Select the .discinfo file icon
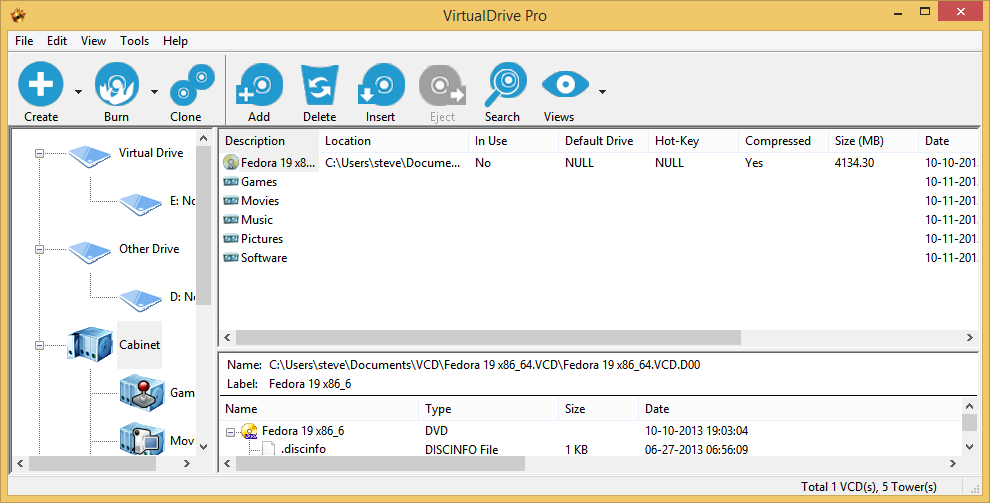This screenshot has height=503, width=990. (269, 449)
